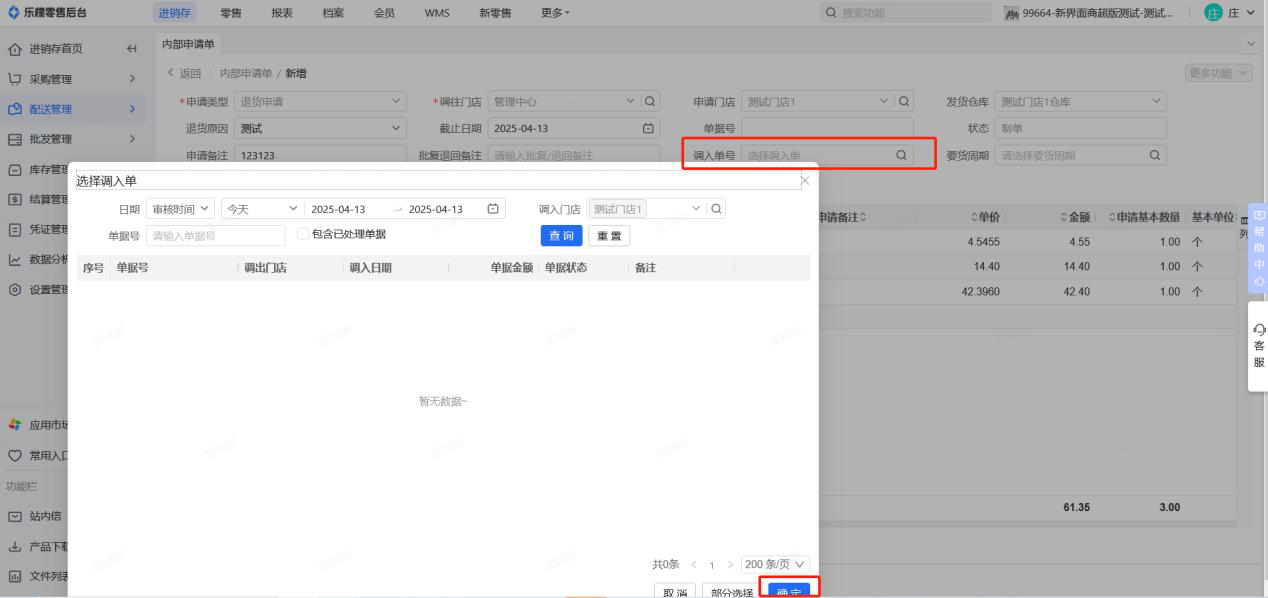
Task: Click search icon beside 调入门店 field
Action: point(717,209)
